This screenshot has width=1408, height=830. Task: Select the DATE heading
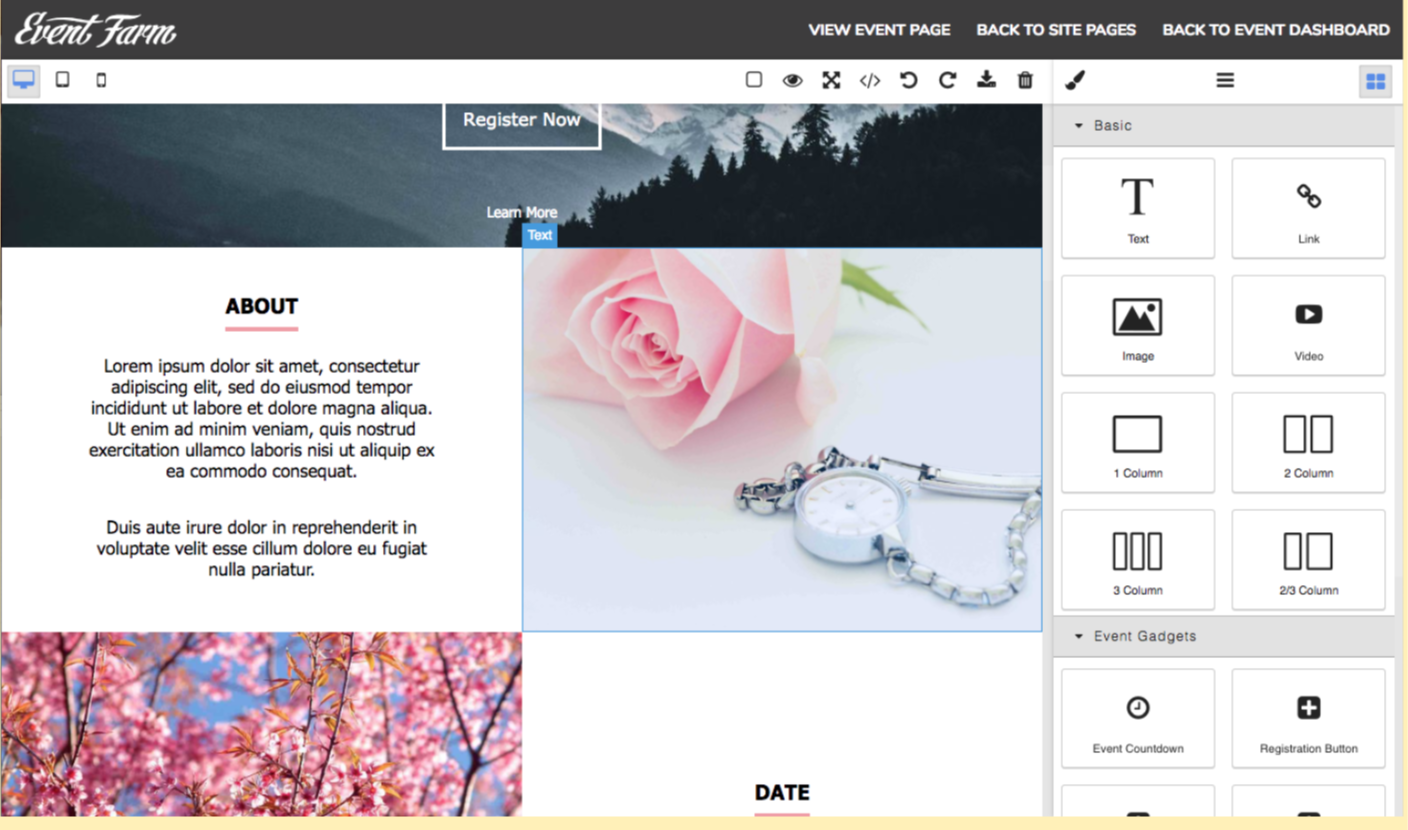tap(782, 793)
